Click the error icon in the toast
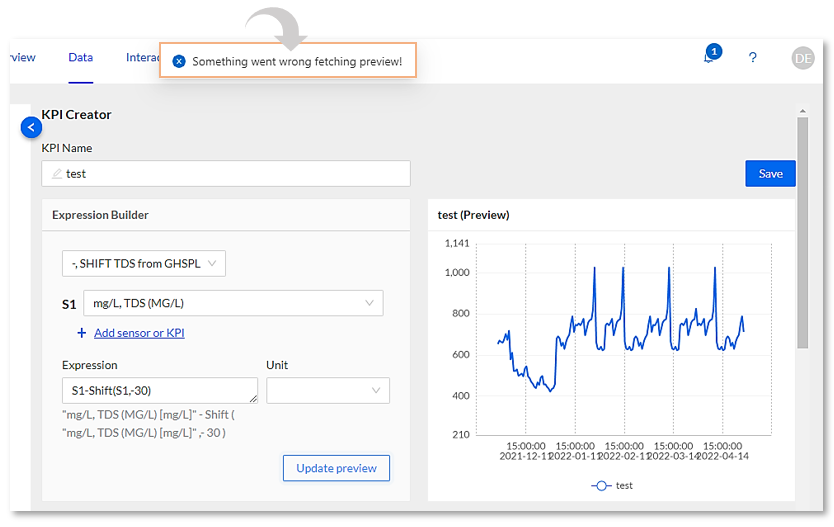 click(179, 61)
